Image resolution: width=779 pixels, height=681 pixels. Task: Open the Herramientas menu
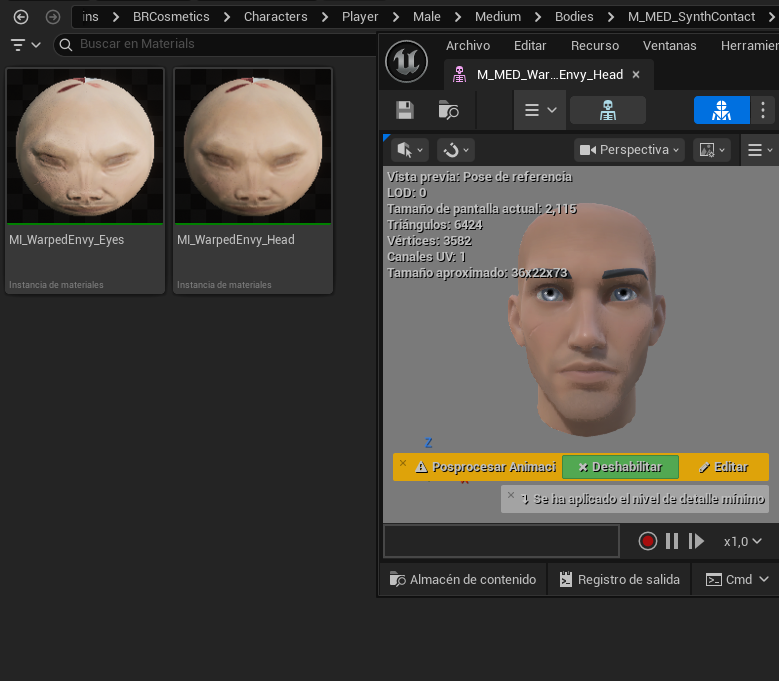(x=749, y=46)
